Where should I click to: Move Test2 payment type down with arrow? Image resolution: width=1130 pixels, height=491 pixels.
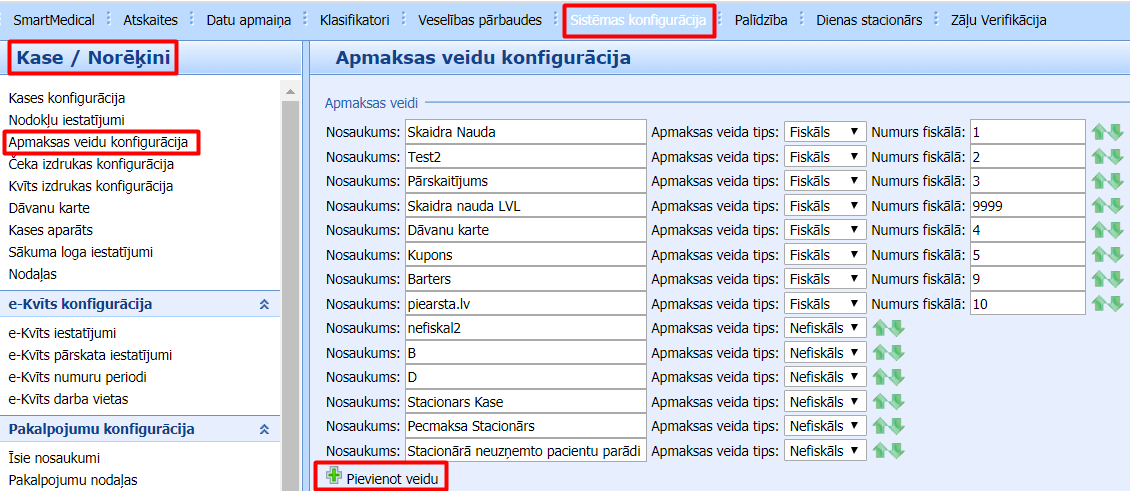point(1116,157)
